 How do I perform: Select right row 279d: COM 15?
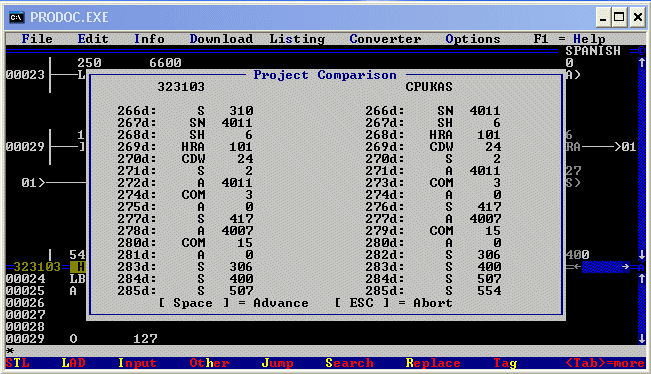point(433,231)
